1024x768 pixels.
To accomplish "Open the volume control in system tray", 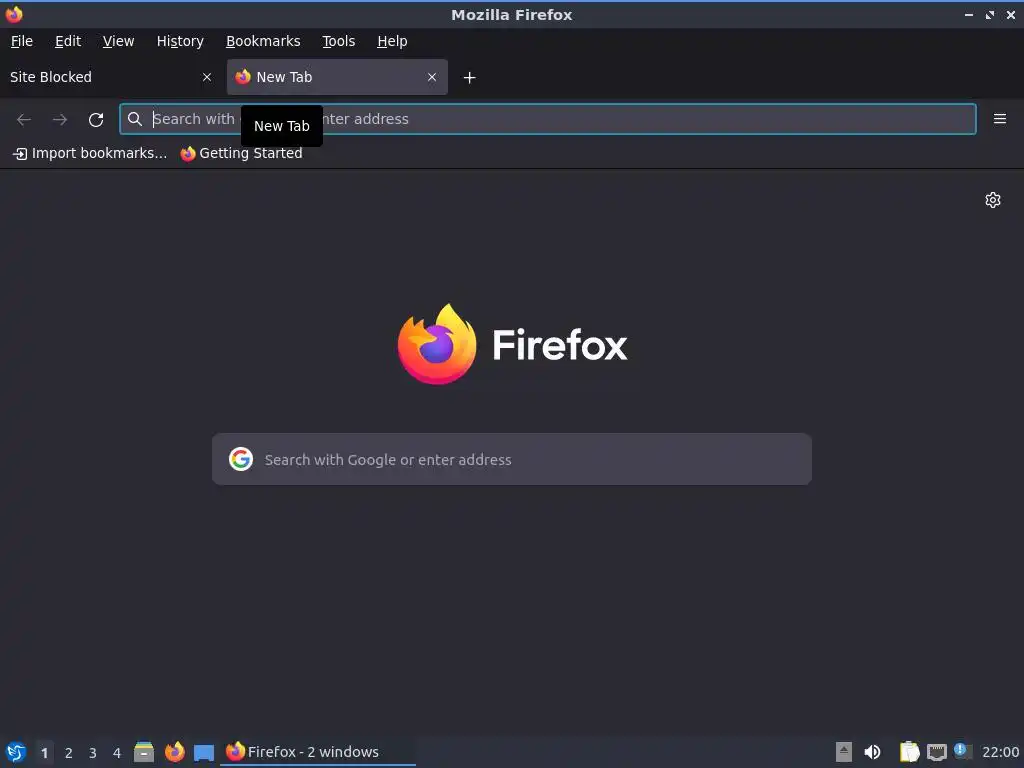I will (x=872, y=752).
